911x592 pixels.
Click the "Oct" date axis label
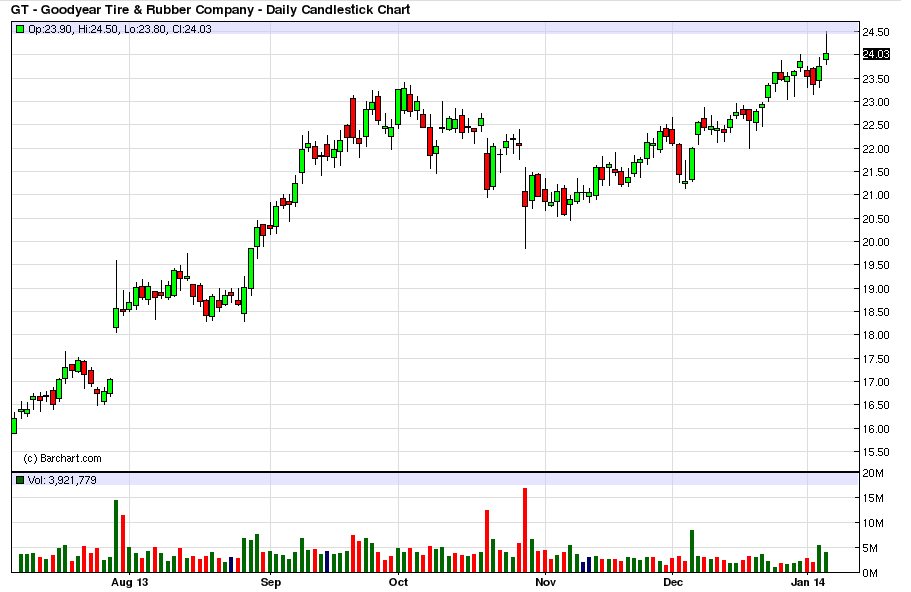coord(398,582)
